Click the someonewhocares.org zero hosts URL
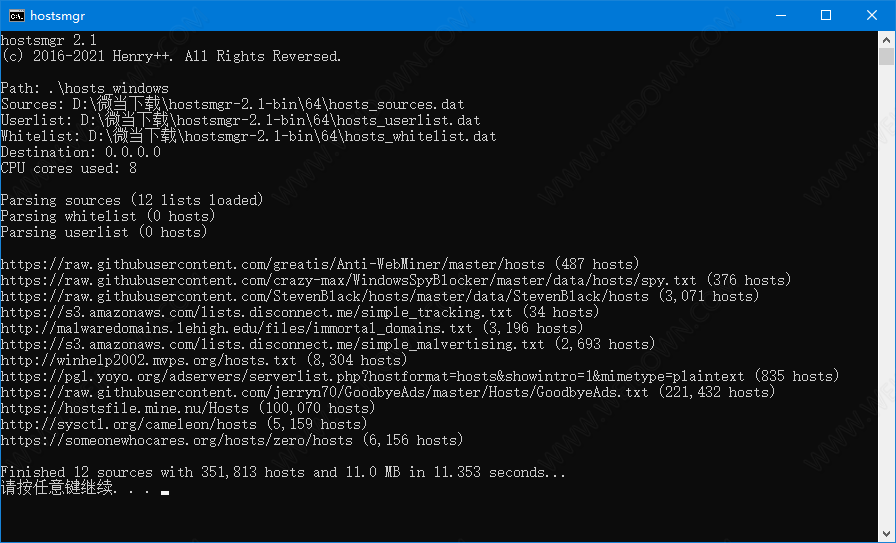Screen dimensions: 896x543 coord(177,440)
